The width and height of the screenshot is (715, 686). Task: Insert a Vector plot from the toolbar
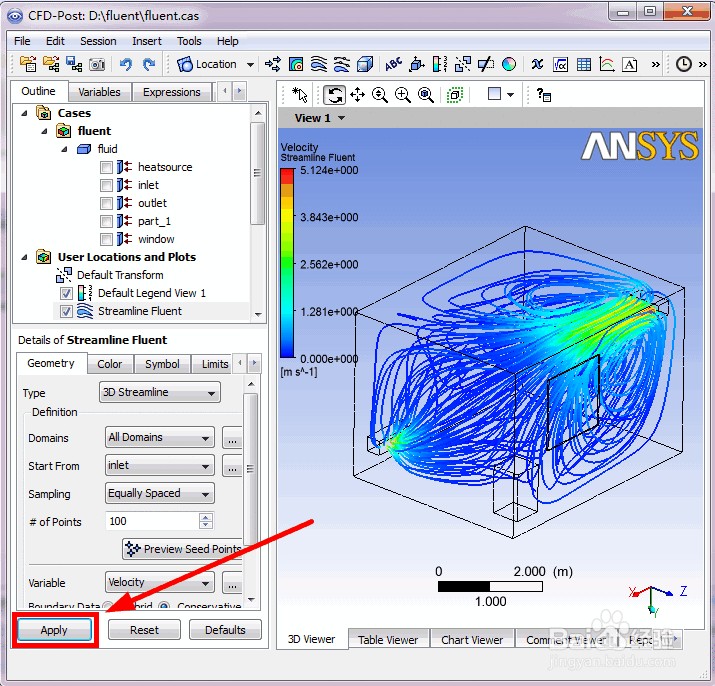(x=273, y=64)
